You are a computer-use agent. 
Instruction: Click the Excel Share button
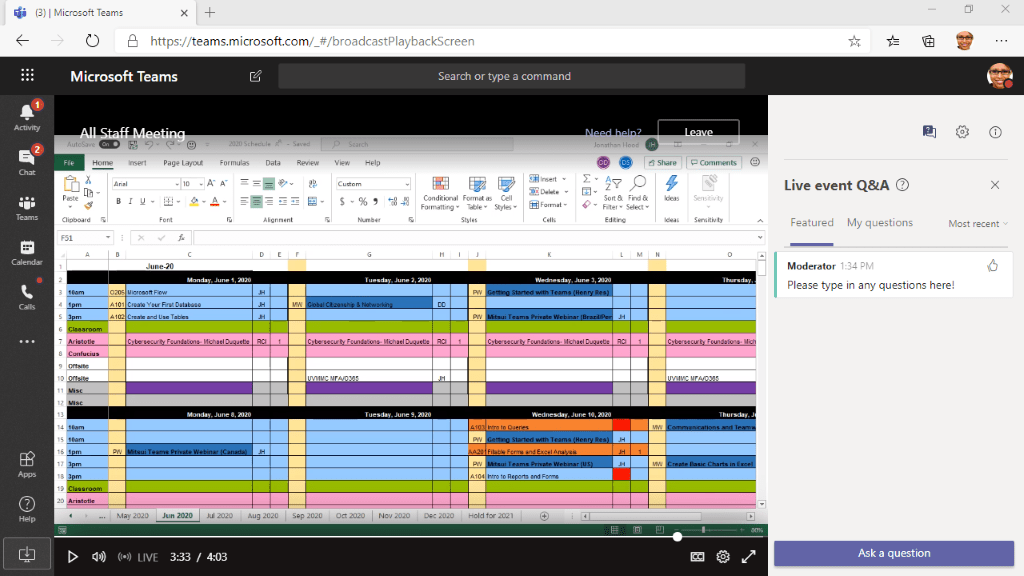[x=663, y=163]
